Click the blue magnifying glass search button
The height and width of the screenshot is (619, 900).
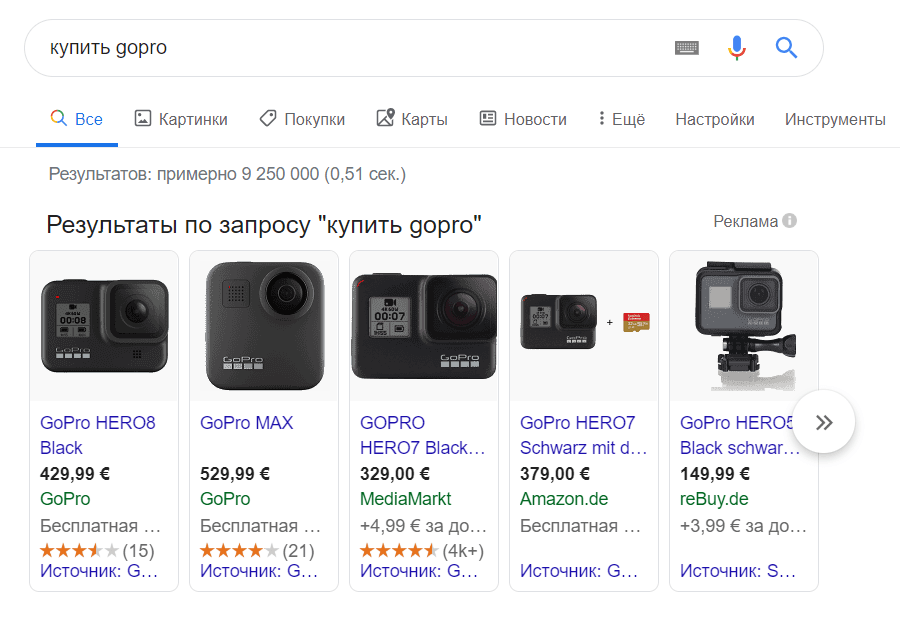coord(787,48)
